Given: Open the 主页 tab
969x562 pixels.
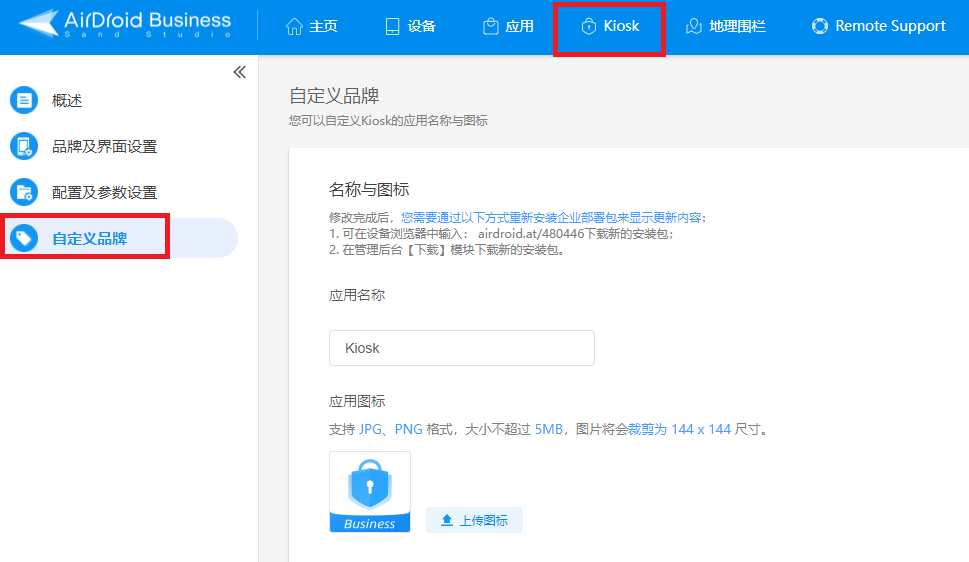Looking at the screenshot, I should coord(311,27).
